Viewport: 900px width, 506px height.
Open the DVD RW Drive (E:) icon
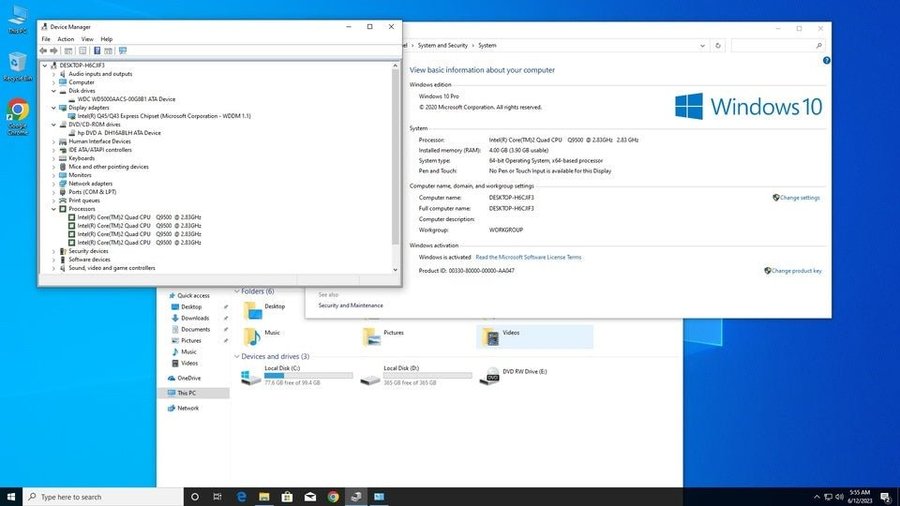pyautogui.click(x=490, y=376)
